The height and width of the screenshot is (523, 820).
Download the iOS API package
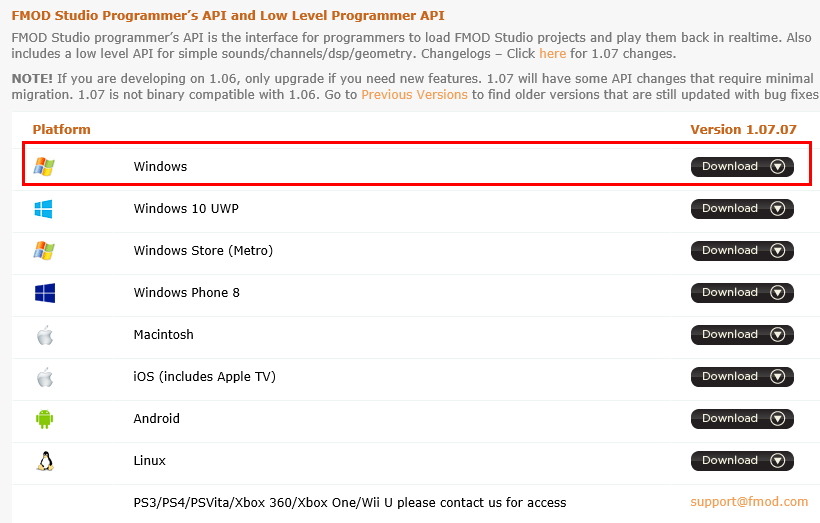point(730,377)
